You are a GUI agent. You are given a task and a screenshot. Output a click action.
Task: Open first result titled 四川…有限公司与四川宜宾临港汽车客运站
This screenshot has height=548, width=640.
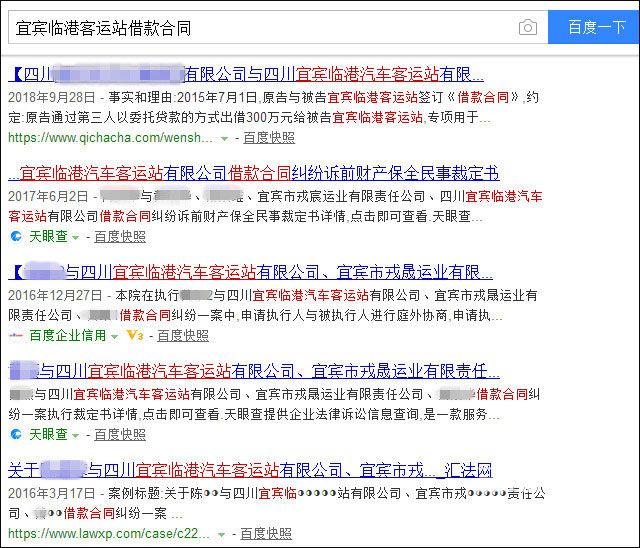(246, 74)
